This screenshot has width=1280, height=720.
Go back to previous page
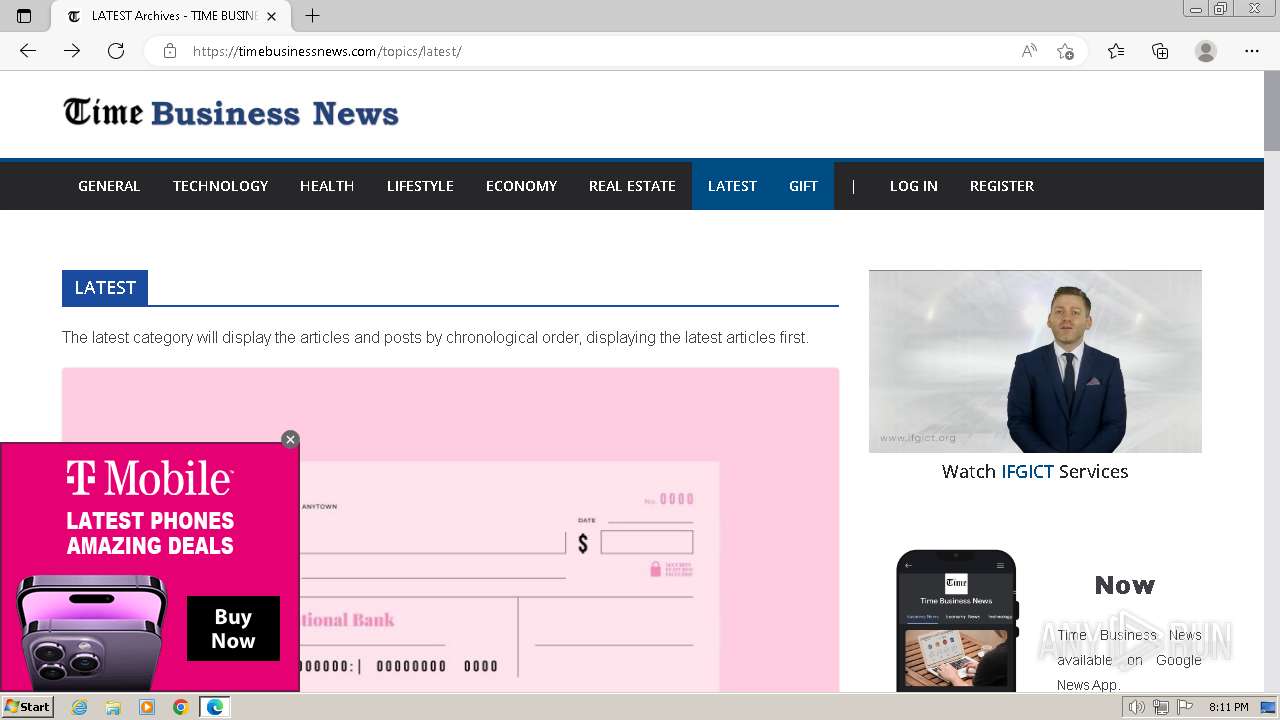coord(28,51)
